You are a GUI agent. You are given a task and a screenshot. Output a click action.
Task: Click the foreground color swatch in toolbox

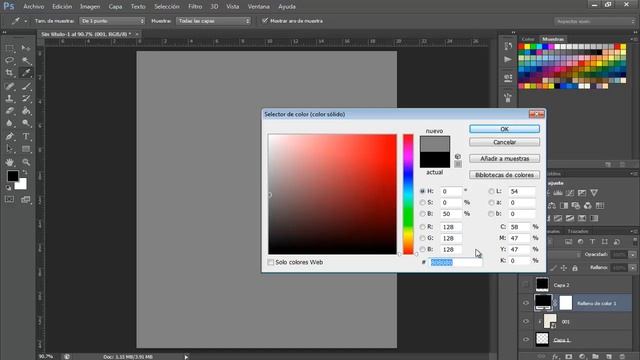pos(13,176)
